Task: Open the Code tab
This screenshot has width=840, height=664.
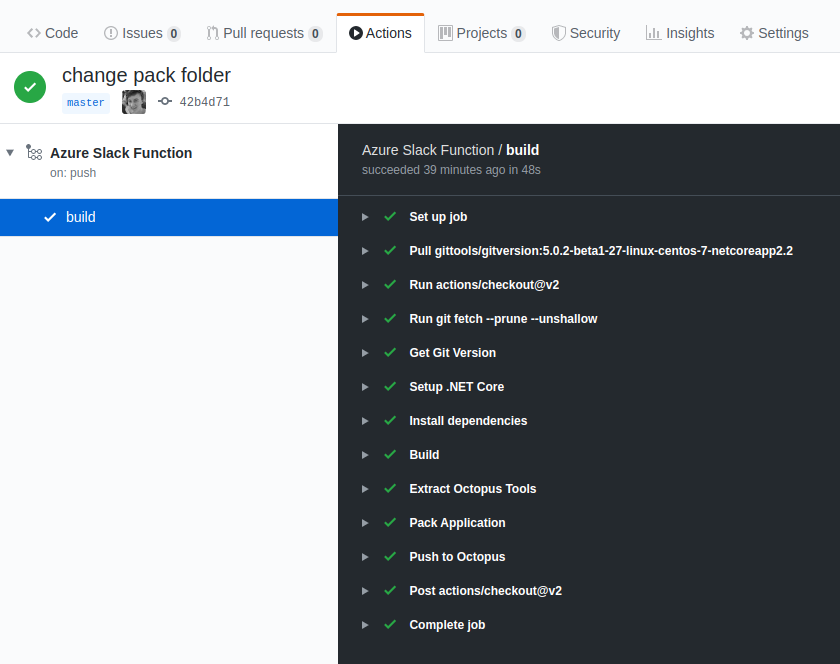Action: [x=52, y=33]
